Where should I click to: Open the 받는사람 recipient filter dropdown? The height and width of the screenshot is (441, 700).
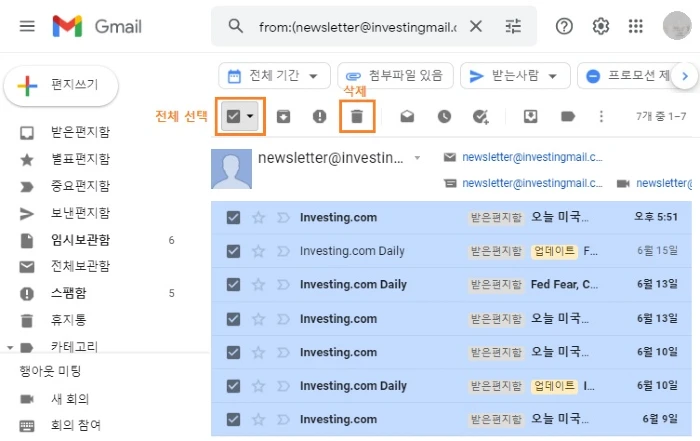click(x=515, y=76)
